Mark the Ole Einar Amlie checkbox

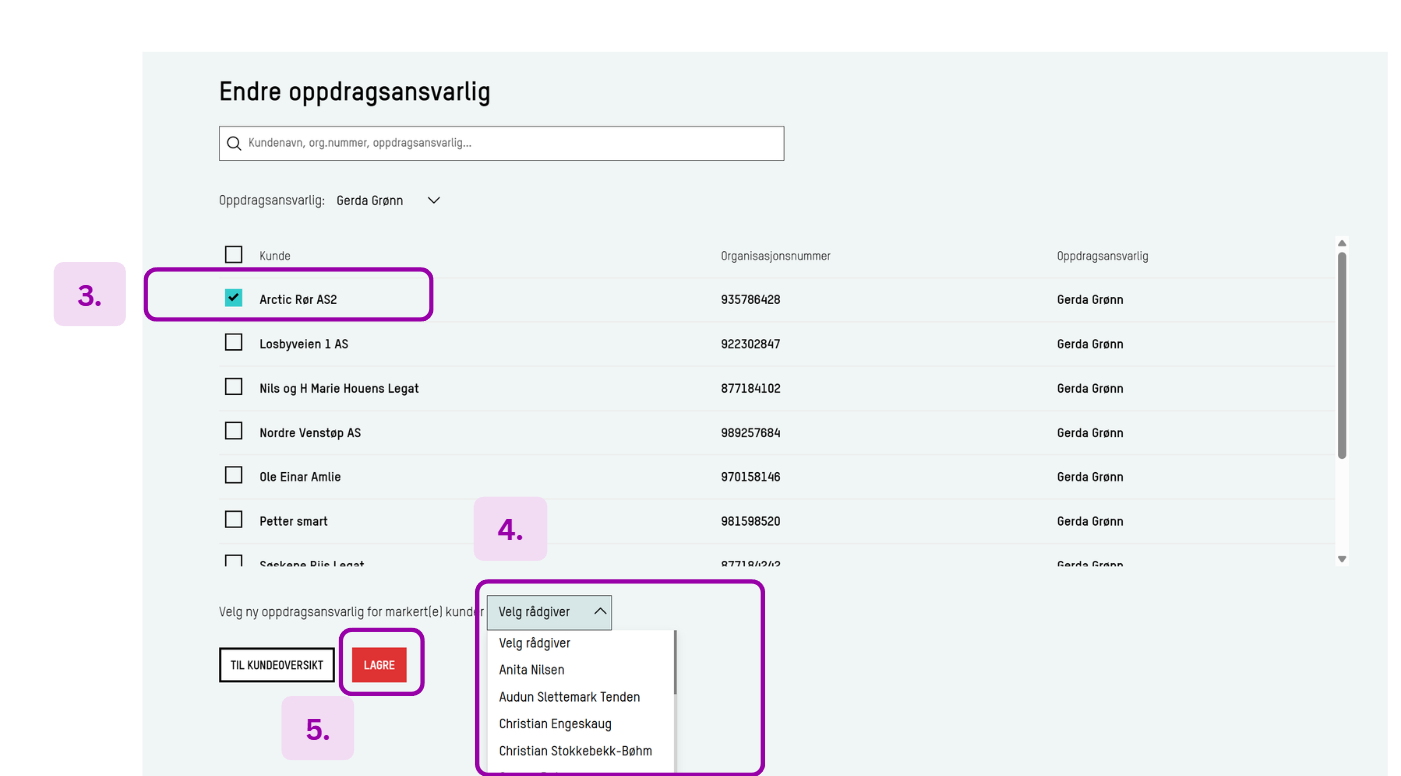coord(234,475)
